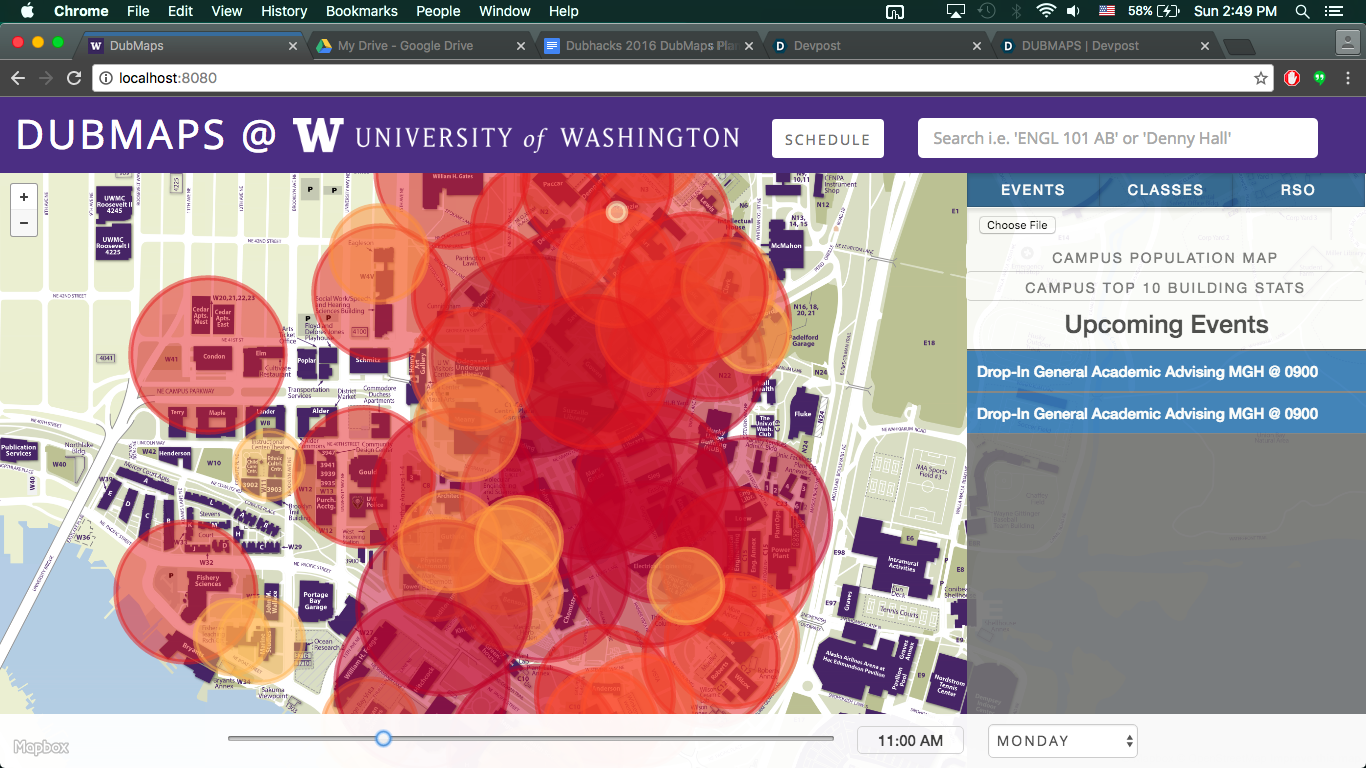This screenshot has height=768, width=1366.
Task: Click the Bluetooth icon in the menu bar
Action: pos(1018,11)
